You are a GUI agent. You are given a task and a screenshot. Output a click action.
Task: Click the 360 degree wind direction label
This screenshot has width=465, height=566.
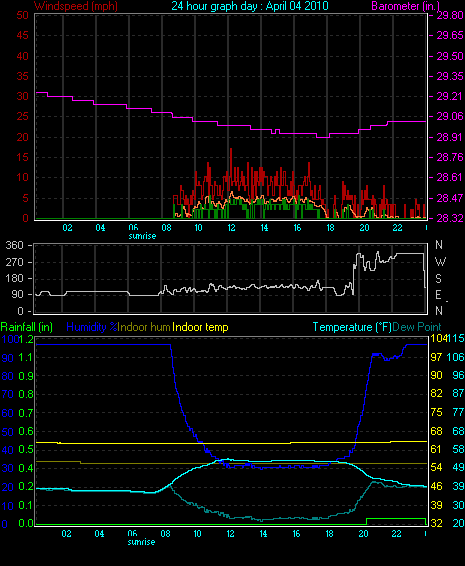click(x=14, y=245)
